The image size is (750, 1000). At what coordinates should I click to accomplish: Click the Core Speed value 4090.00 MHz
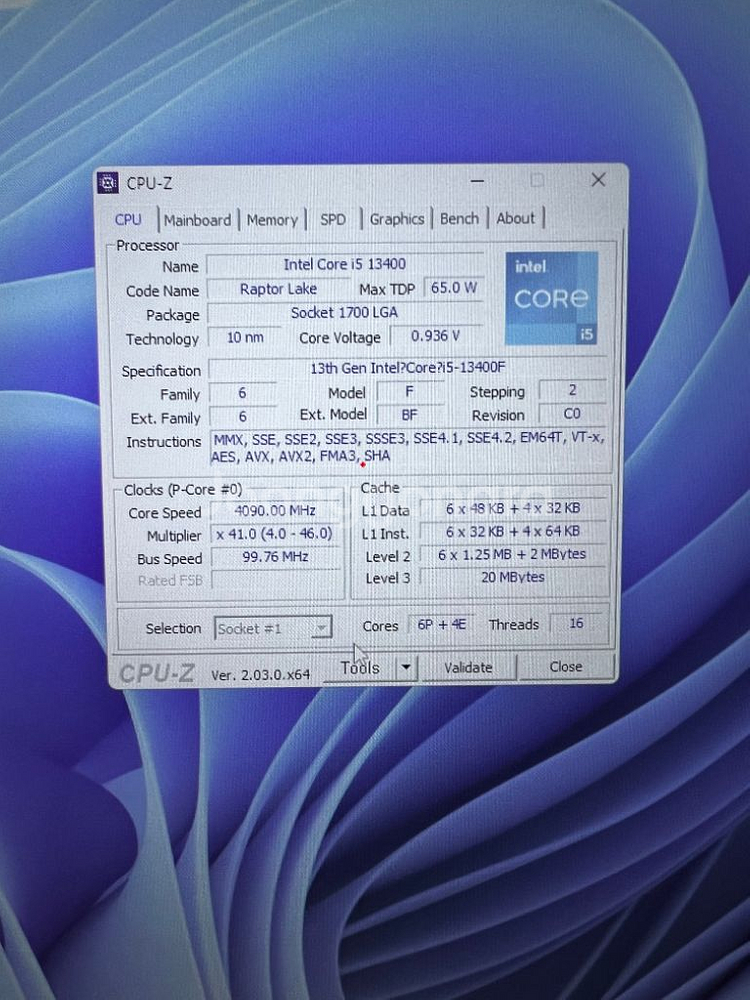click(x=275, y=511)
